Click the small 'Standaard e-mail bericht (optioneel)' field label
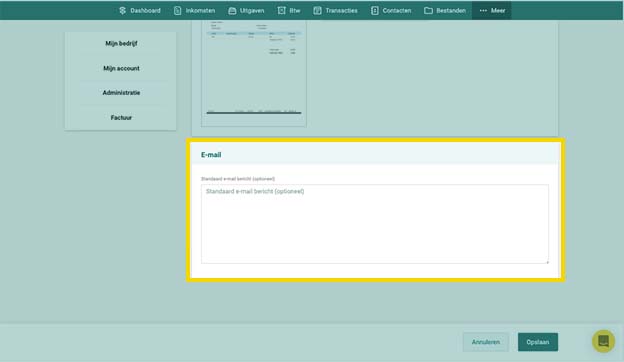 238,179
